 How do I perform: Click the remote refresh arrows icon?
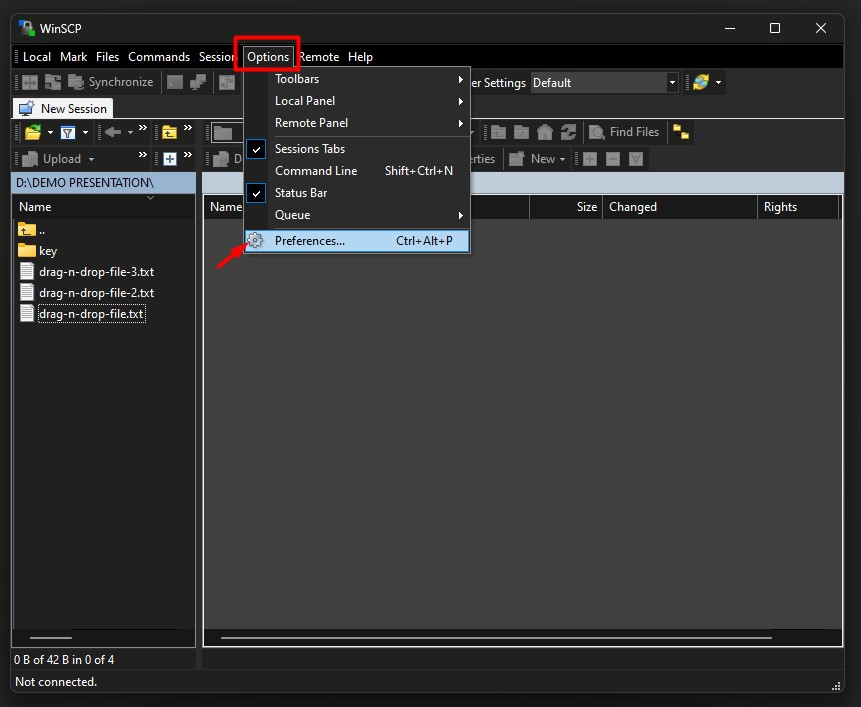coord(568,132)
